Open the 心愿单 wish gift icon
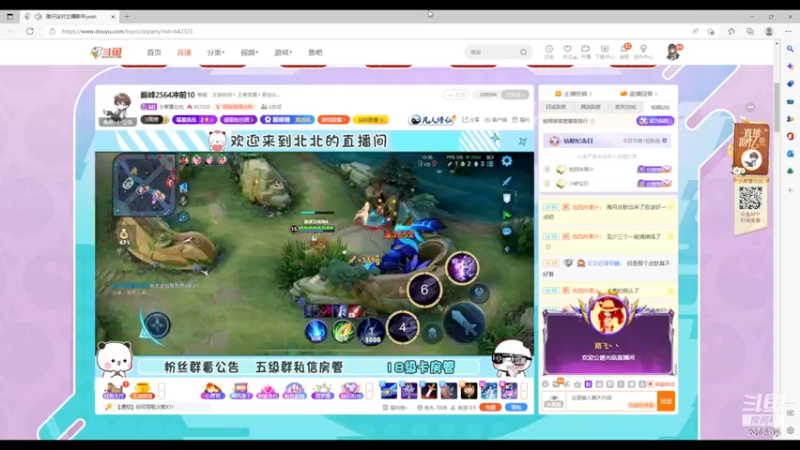This screenshot has height=450, width=800. click(x=213, y=391)
